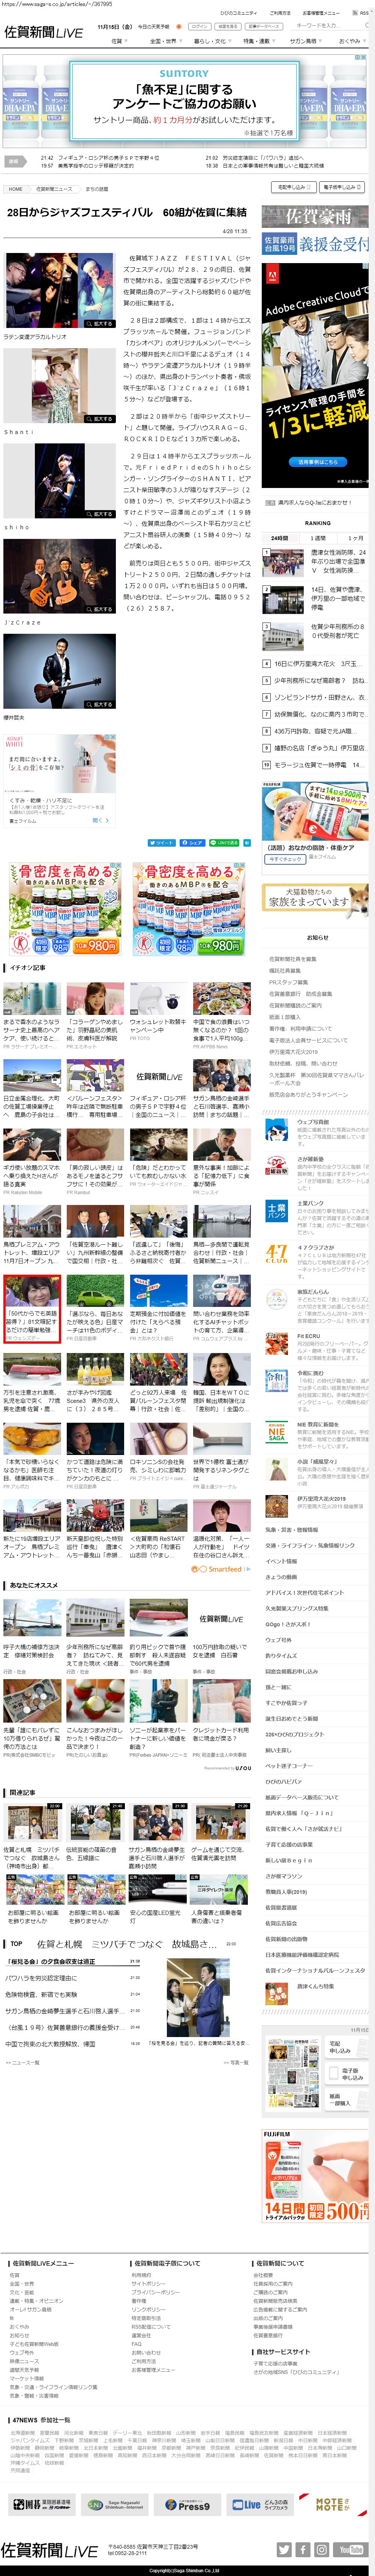Screen dimensions: 375x2576
Task: Switch ranking to the 1ヶ月 tab
Action: (x=355, y=538)
